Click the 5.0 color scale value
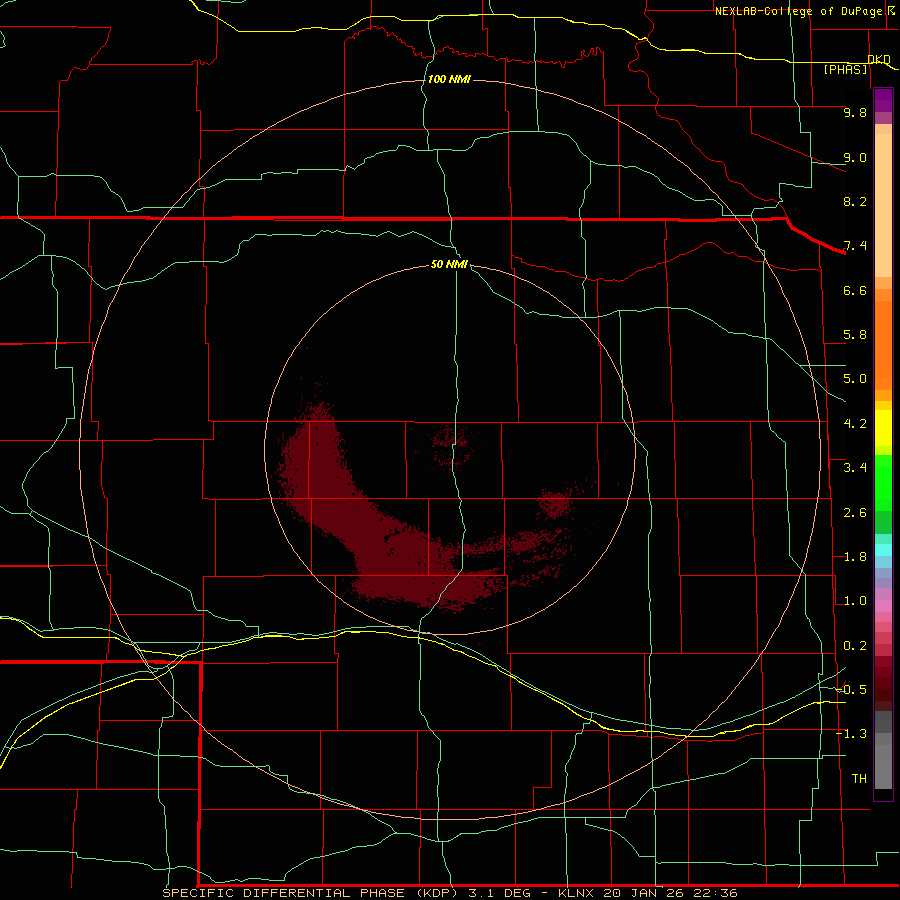Image resolution: width=900 pixels, height=900 pixels. (855, 379)
